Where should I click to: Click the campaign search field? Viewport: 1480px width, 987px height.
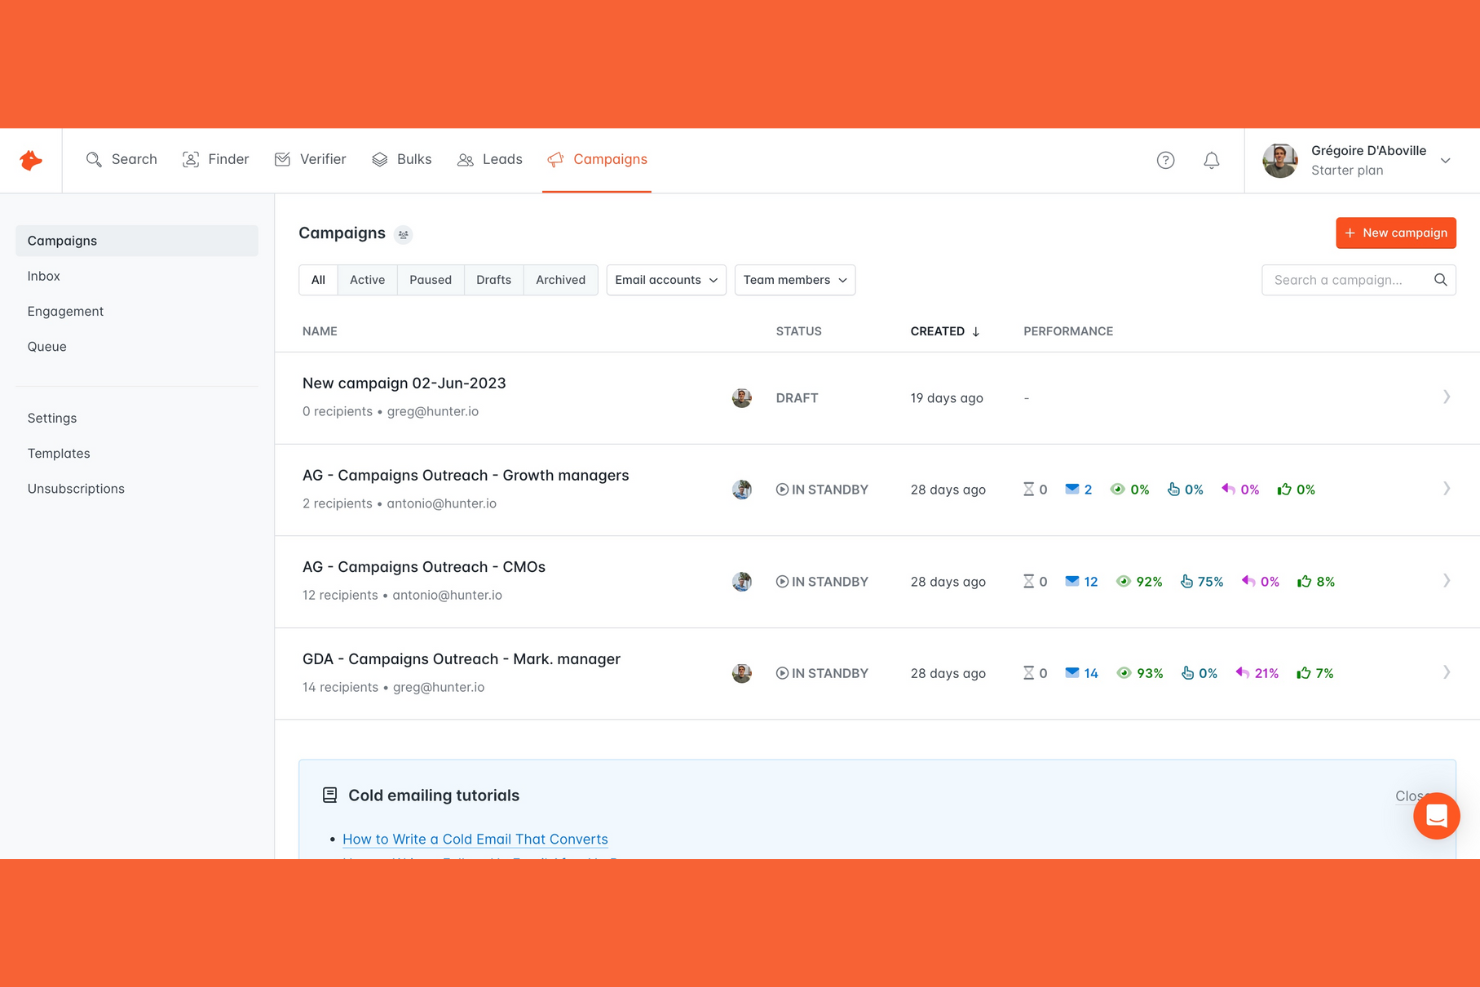(x=1350, y=280)
